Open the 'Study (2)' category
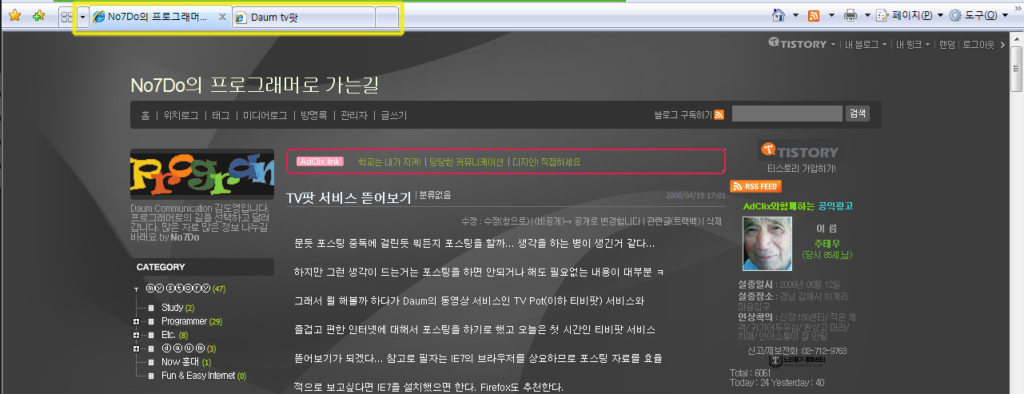The height and width of the screenshot is (394, 1024). [x=178, y=307]
